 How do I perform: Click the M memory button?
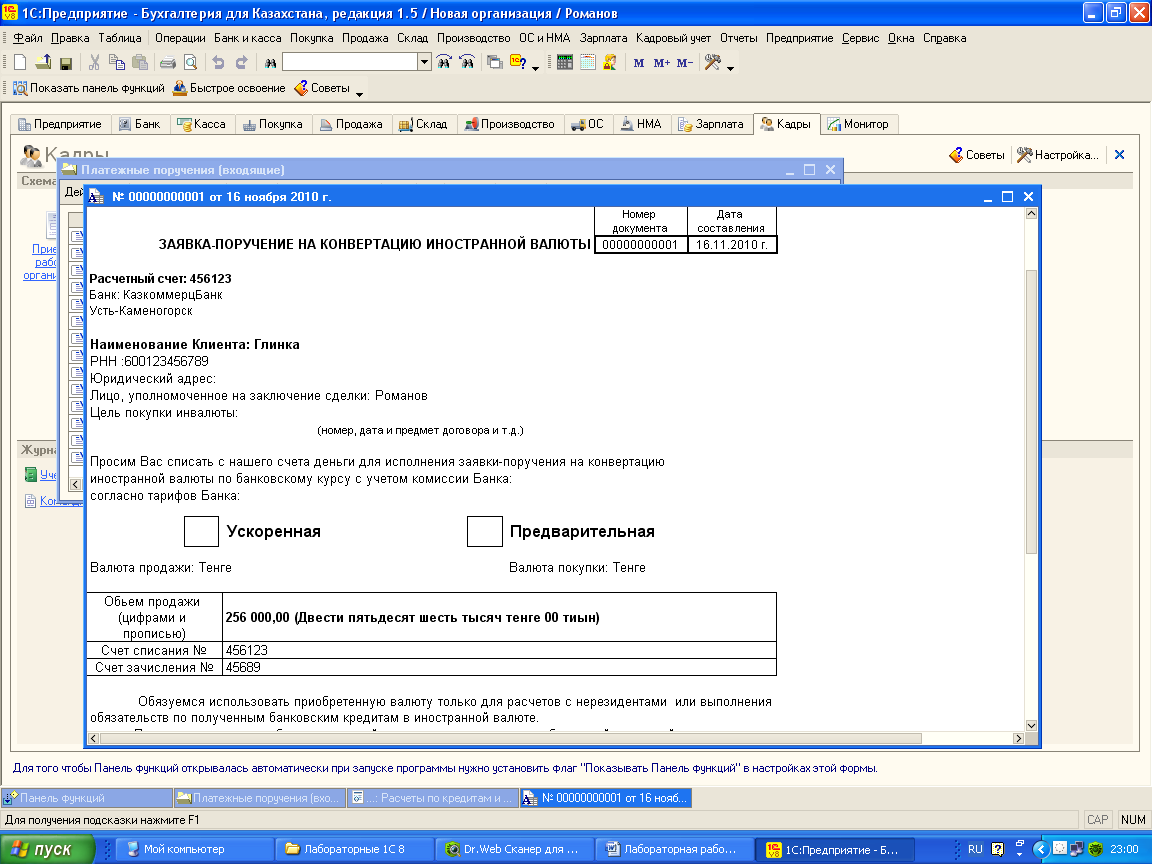638,63
